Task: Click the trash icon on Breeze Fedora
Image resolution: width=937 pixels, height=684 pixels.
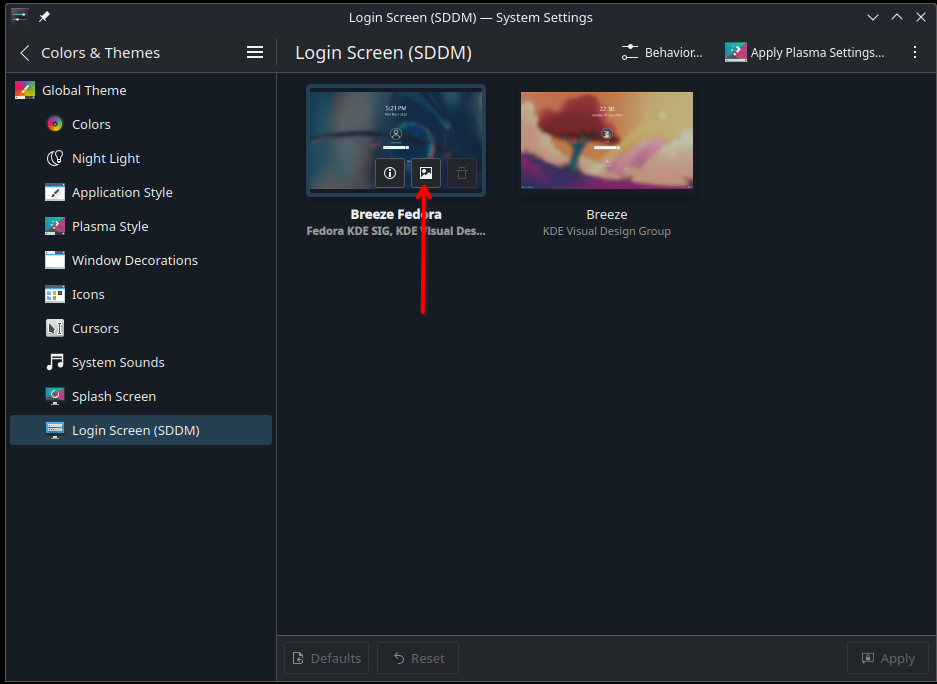Action: [462, 173]
